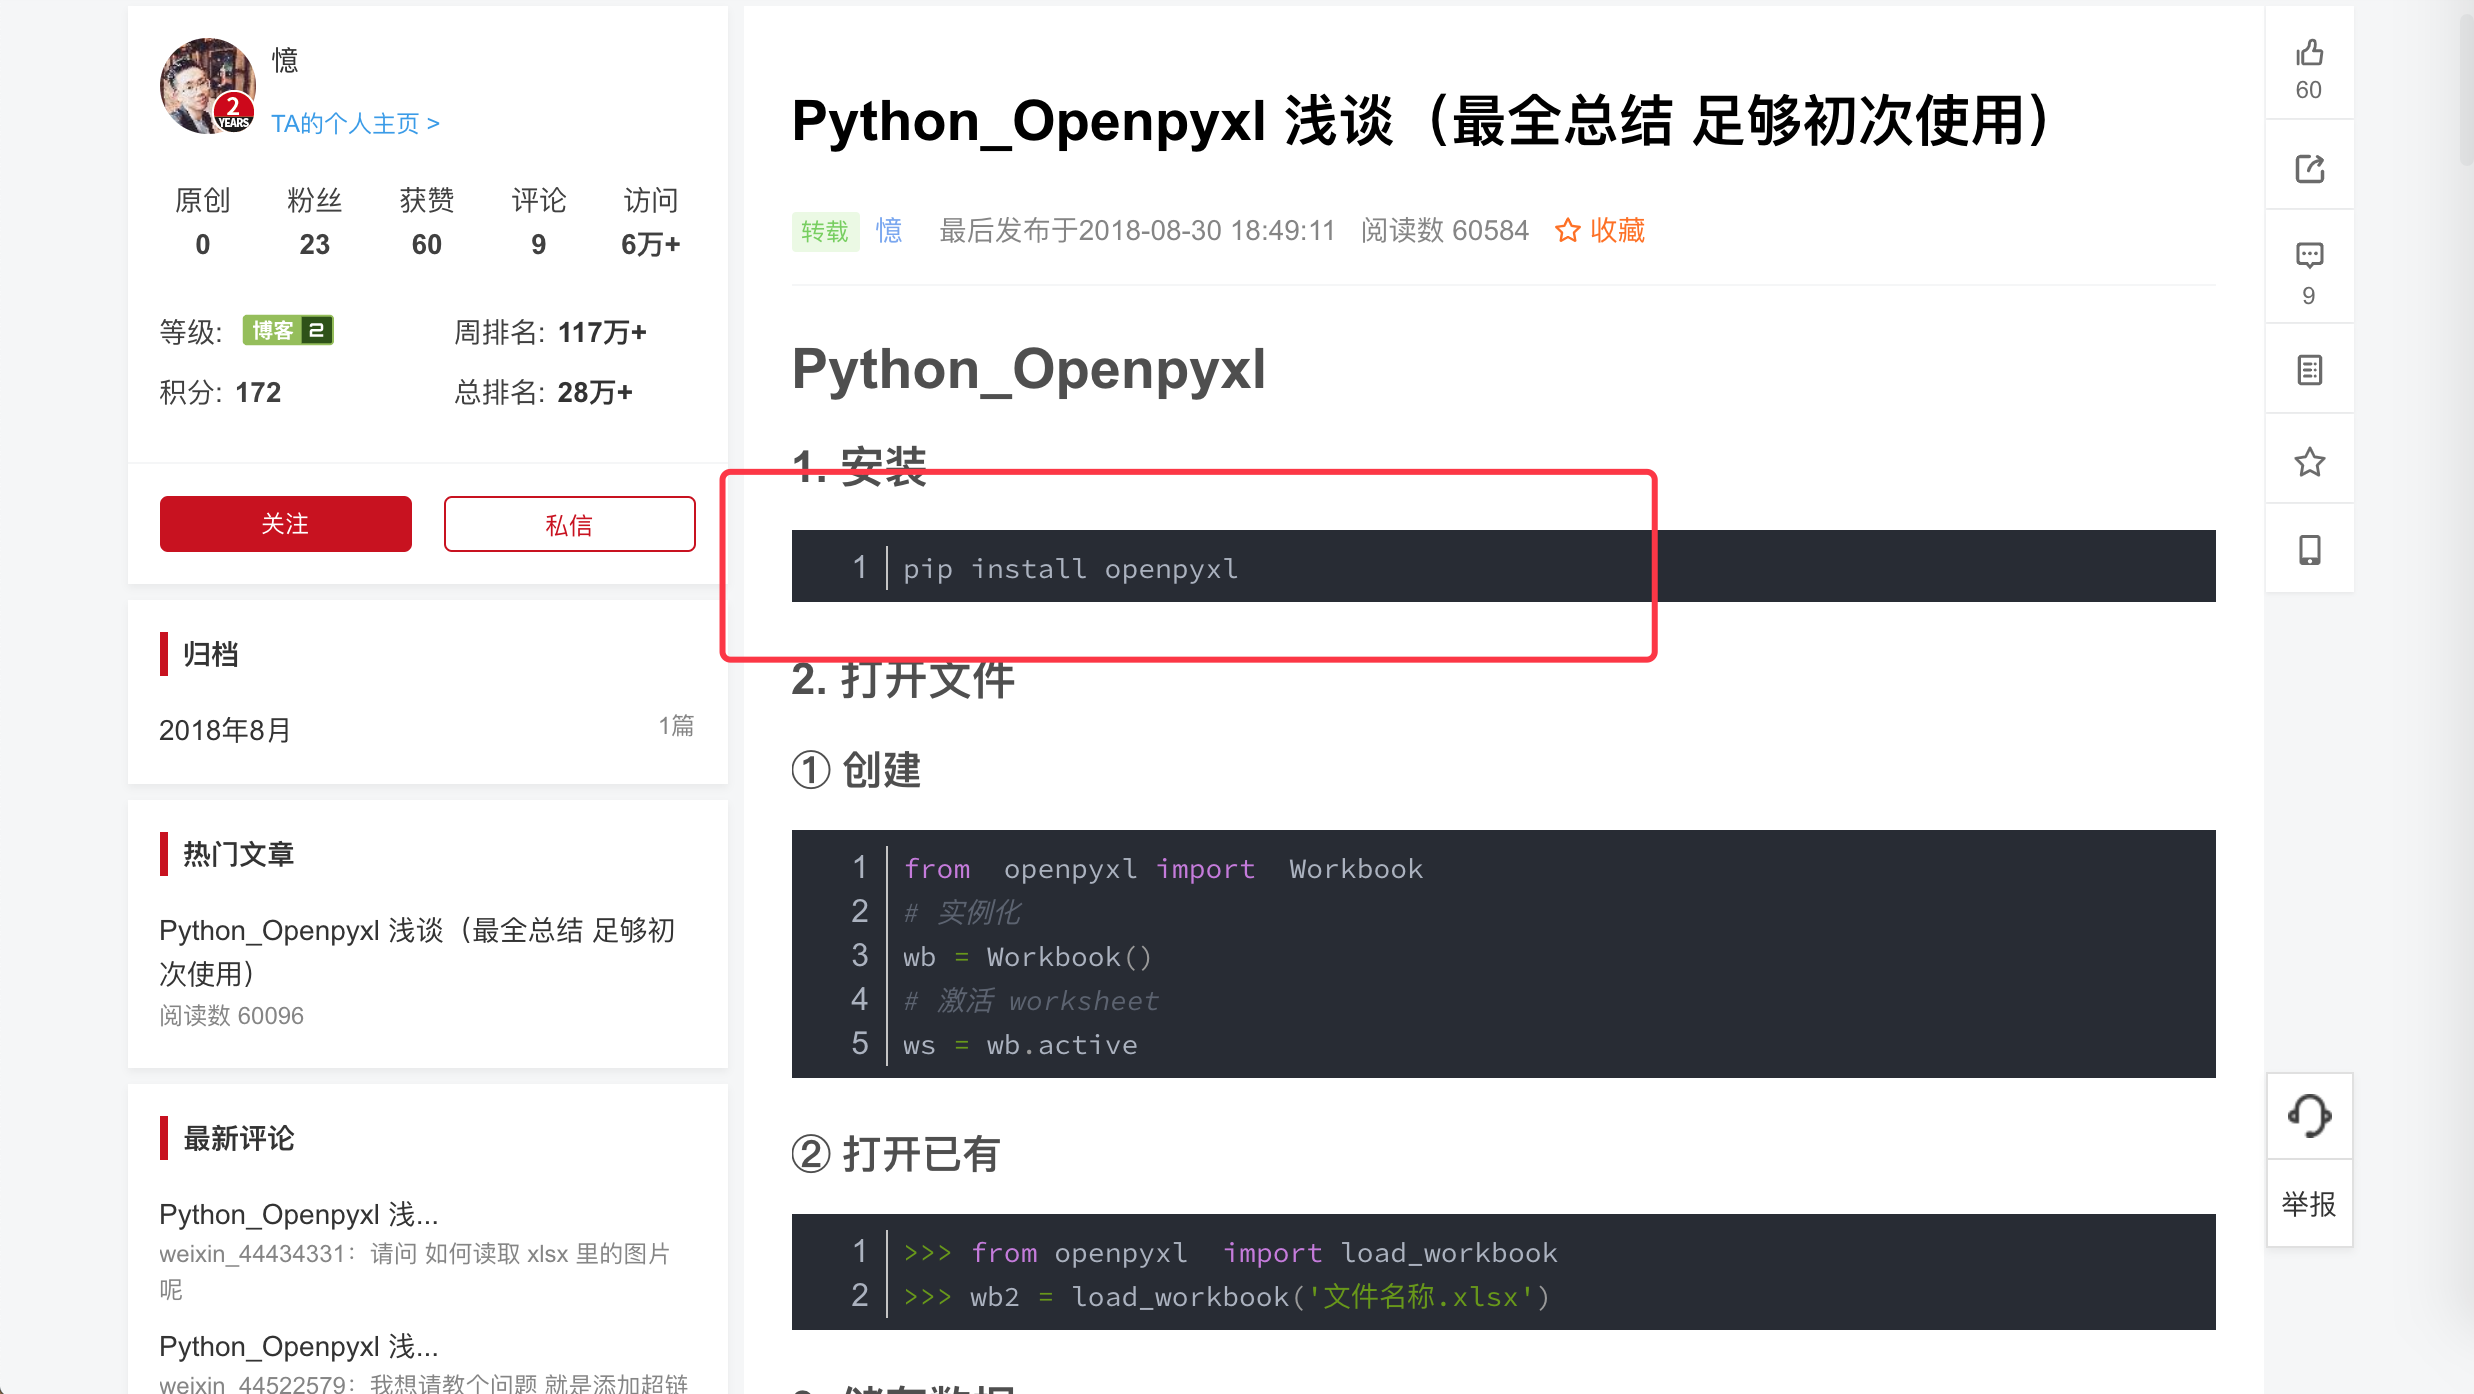Screen dimensions: 2474x1394
Task: Click the red 关注 follow button
Action: point(285,524)
